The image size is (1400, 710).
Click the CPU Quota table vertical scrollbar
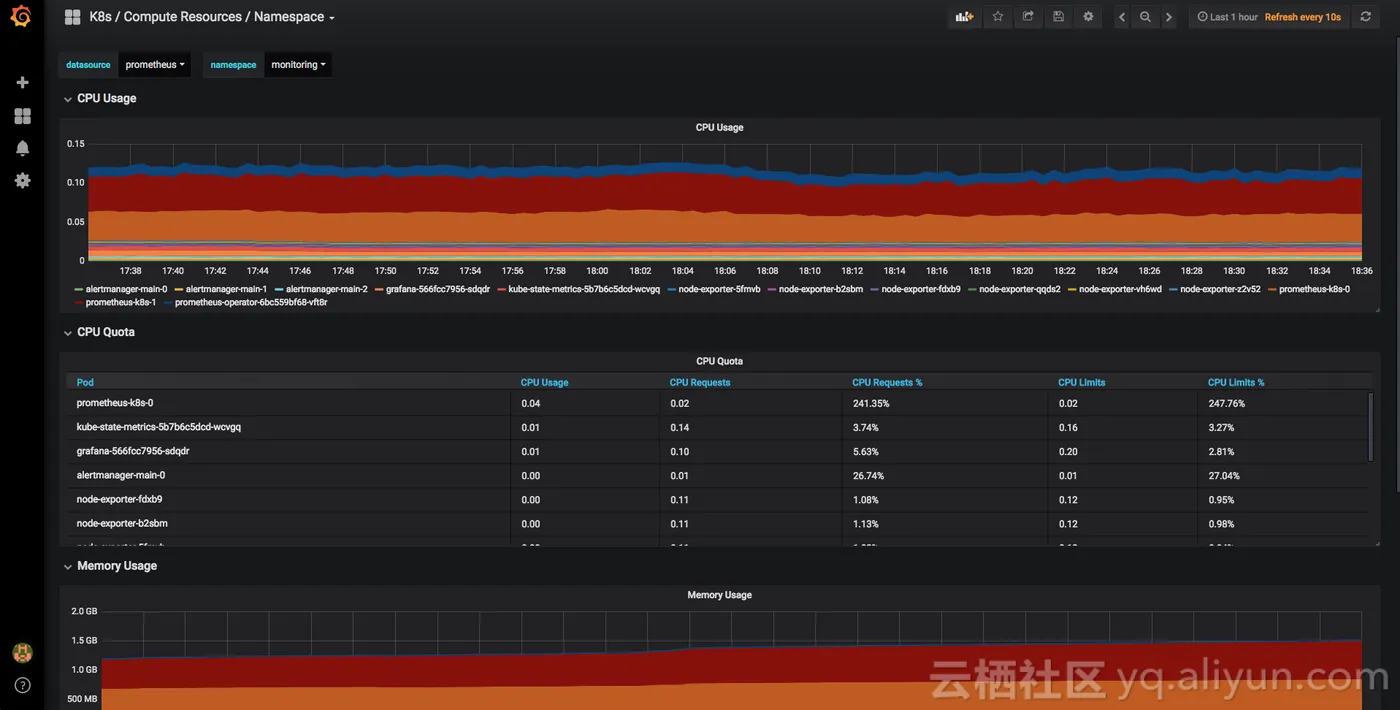click(x=1370, y=427)
